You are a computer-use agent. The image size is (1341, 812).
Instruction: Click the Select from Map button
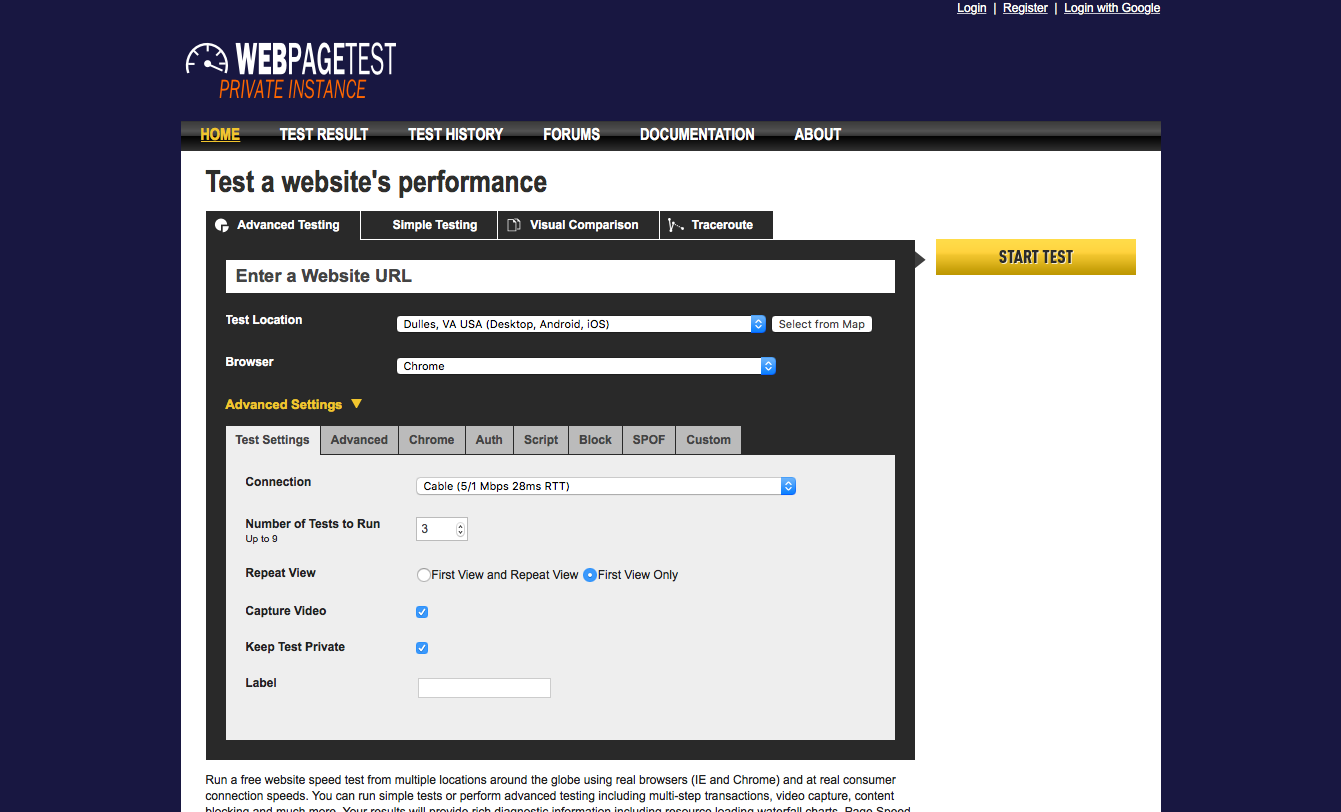tap(822, 324)
